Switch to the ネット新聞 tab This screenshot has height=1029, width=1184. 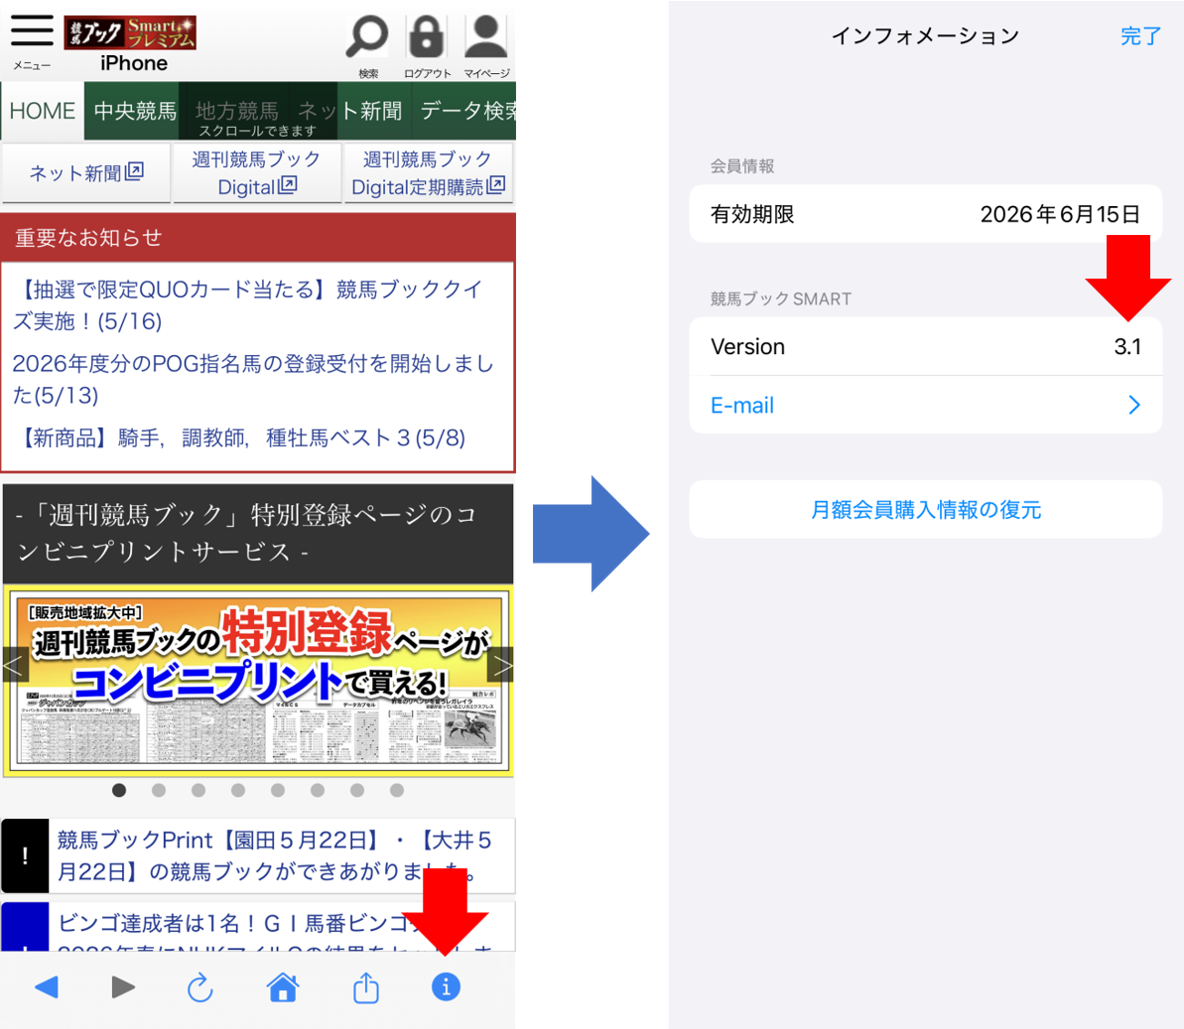(350, 111)
